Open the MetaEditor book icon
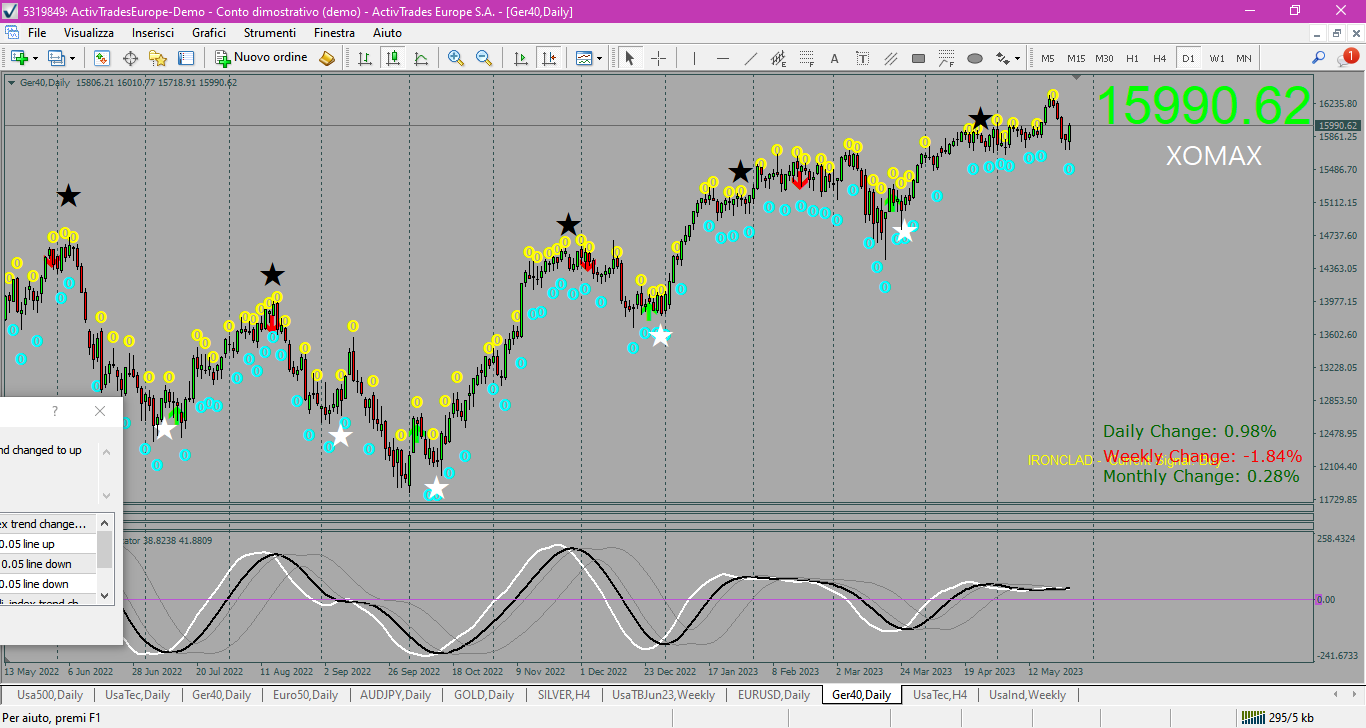1366x728 pixels. pyautogui.click(x=327, y=58)
